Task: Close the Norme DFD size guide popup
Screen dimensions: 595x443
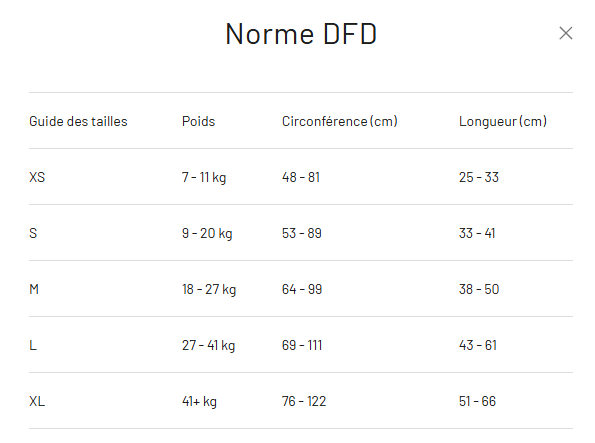Action: click(x=565, y=33)
